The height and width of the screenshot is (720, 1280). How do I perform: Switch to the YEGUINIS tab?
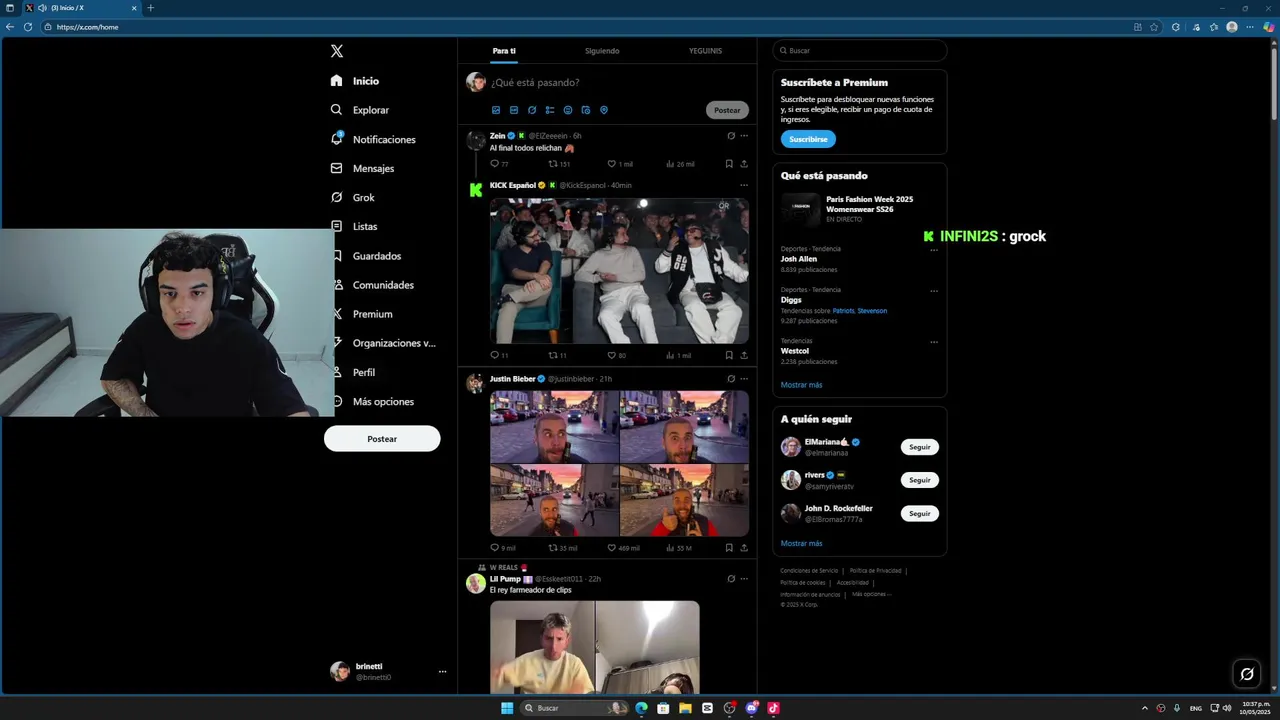(705, 51)
